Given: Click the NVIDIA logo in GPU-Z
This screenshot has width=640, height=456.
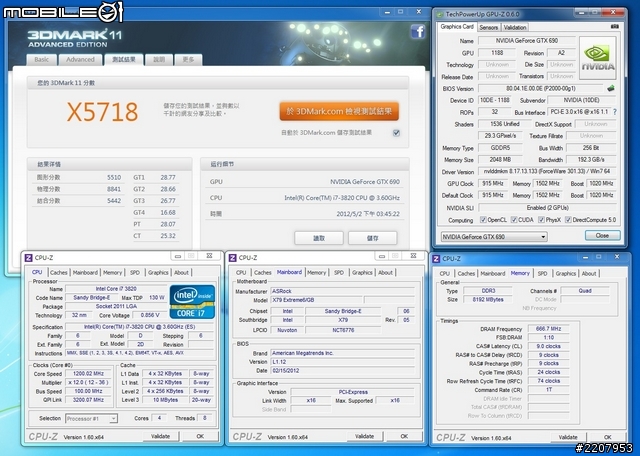Looking at the screenshot, I should point(598,58).
